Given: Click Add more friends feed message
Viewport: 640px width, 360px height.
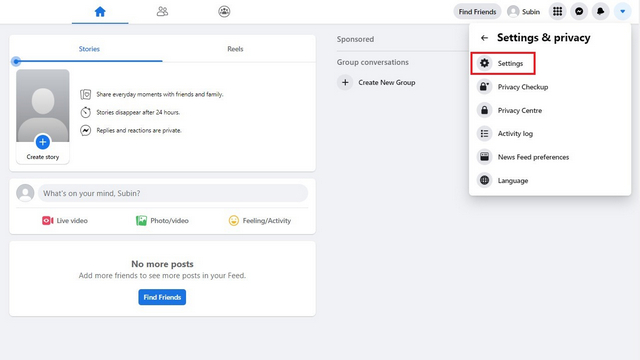Looking at the screenshot, I should (162, 276).
